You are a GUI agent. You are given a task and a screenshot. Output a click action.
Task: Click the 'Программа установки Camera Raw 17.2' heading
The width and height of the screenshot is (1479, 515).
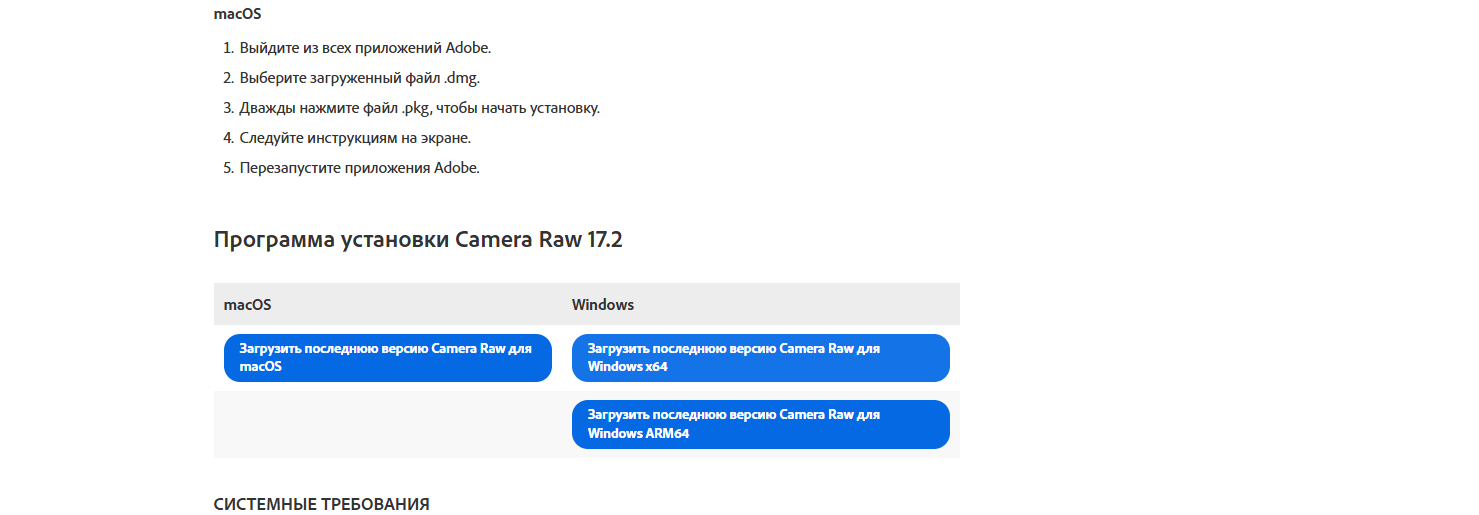pyautogui.click(x=418, y=240)
